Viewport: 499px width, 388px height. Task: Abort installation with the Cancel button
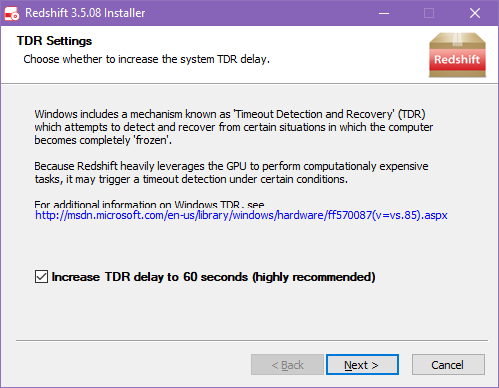[448, 365]
